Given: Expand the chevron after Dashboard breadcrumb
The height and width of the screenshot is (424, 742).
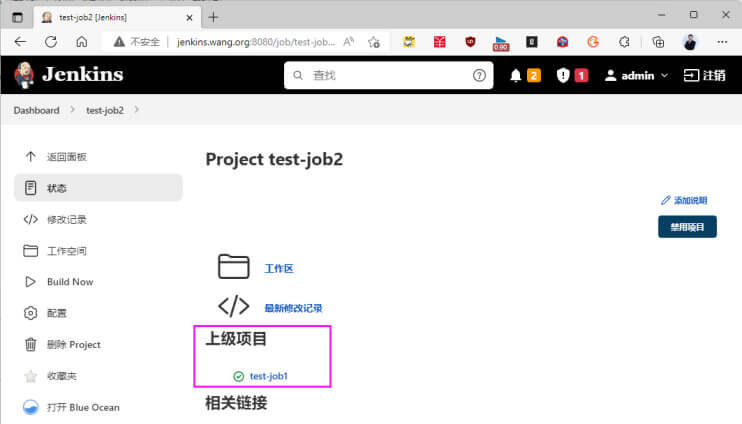Looking at the screenshot, I should coord(72,110).
